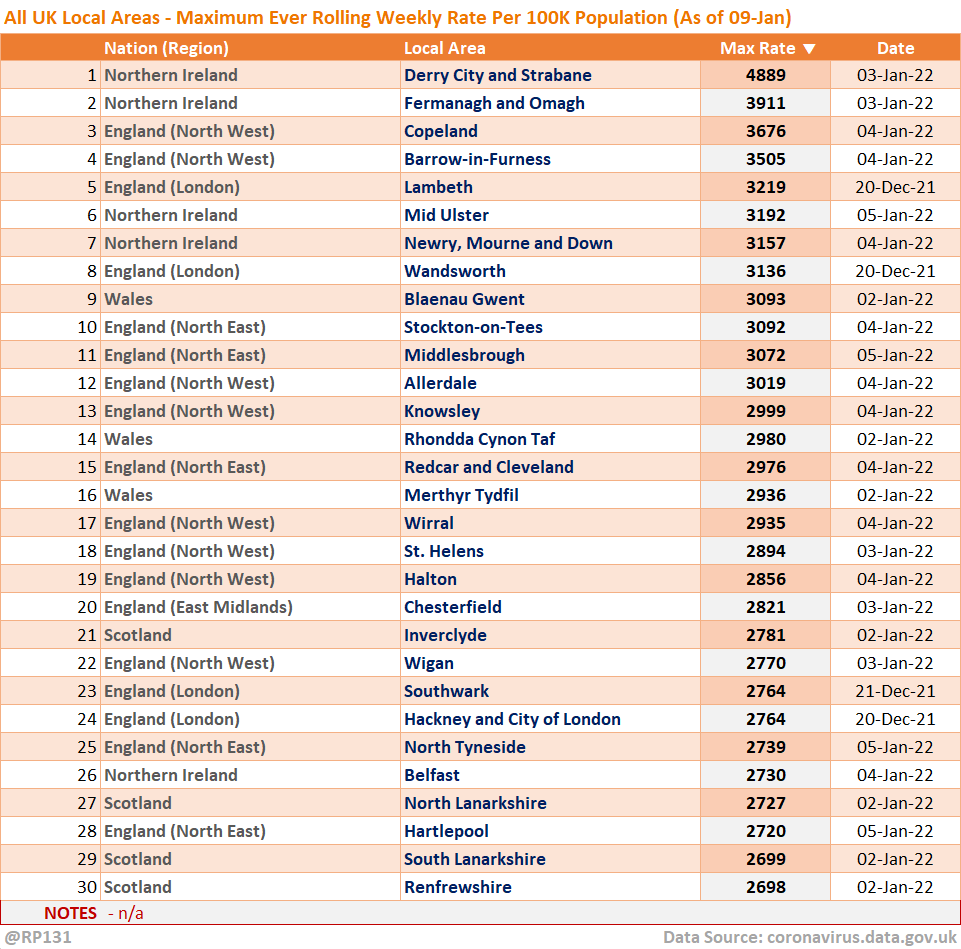Screen dimensions: 961x949
Task: Click the Blaenau Gwent row name
Action: point(464,299)
